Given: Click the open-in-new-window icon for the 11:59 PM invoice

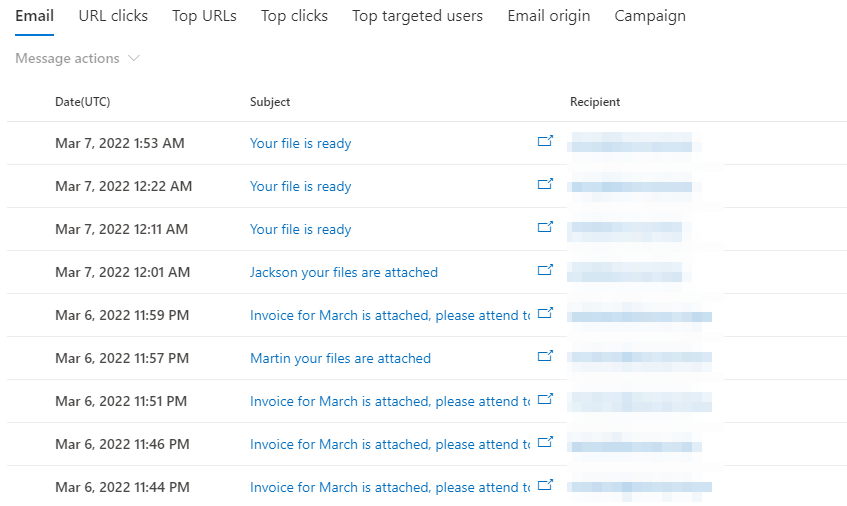Looking at the screenshot, I should coord(545,313).
